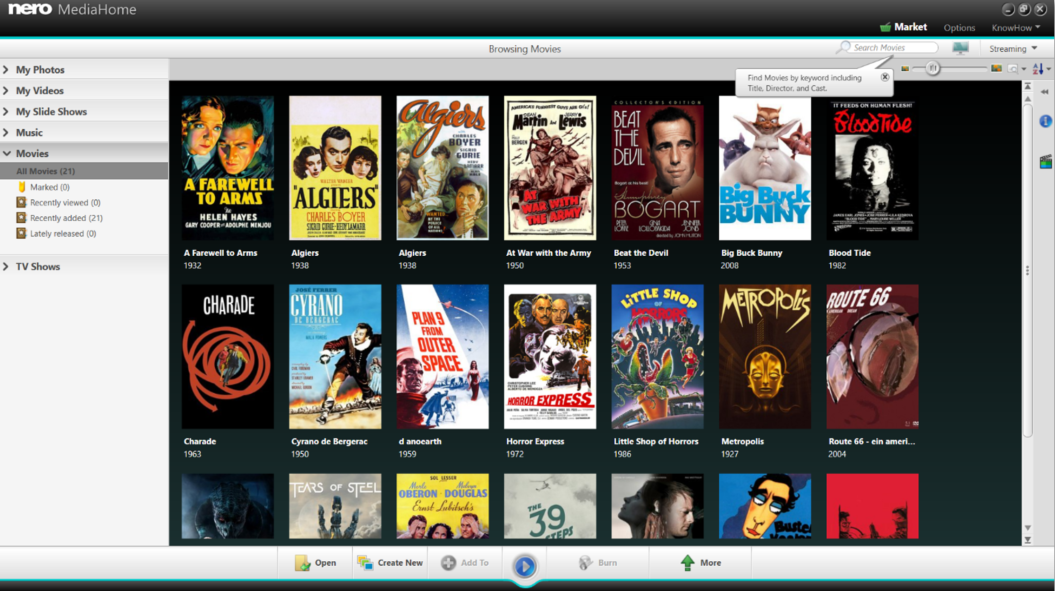The height and width of the screenshot is (591, 1055).
Task: Collapse the right side panel
Action: click(x=1045, y=92)
